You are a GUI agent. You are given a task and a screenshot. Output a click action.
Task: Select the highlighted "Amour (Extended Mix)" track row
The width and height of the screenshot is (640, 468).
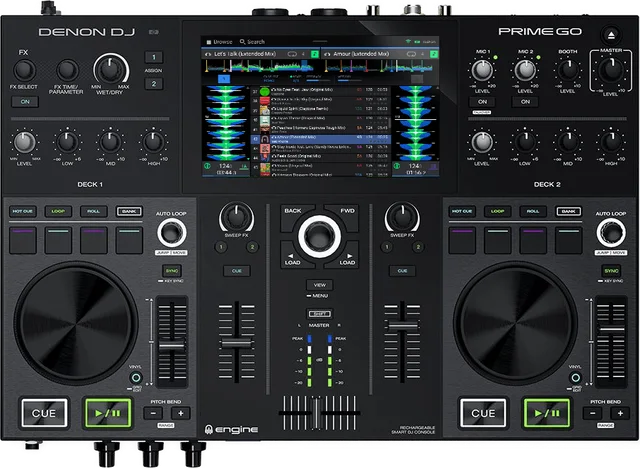[x=320, y=139]
